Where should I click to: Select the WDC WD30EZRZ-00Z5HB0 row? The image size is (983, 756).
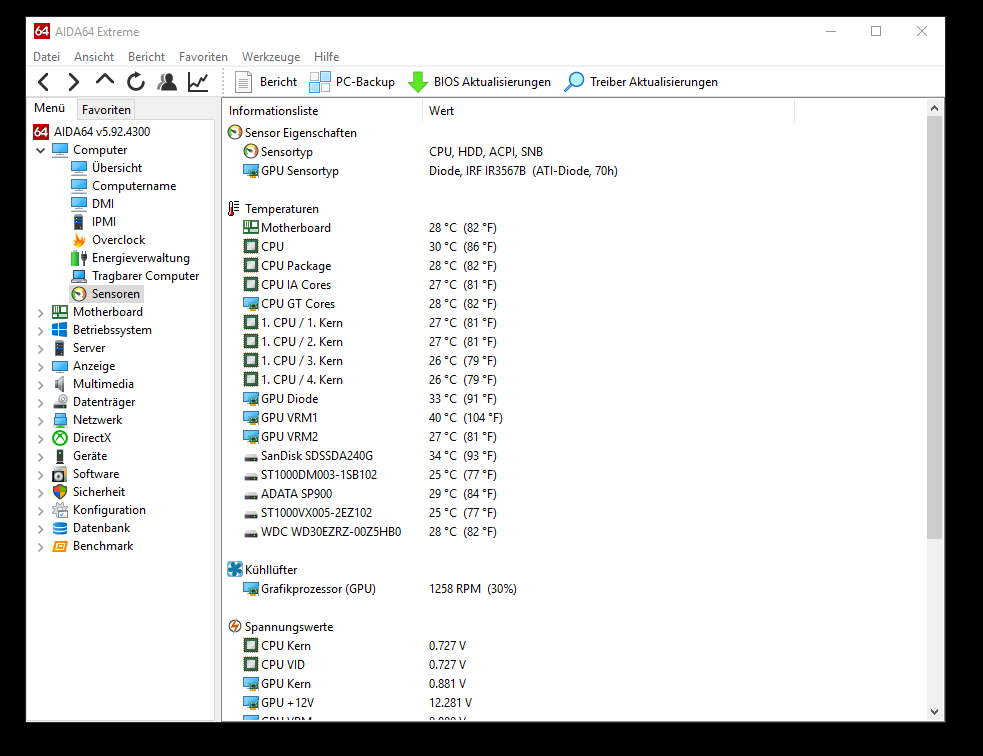[370, 532]
